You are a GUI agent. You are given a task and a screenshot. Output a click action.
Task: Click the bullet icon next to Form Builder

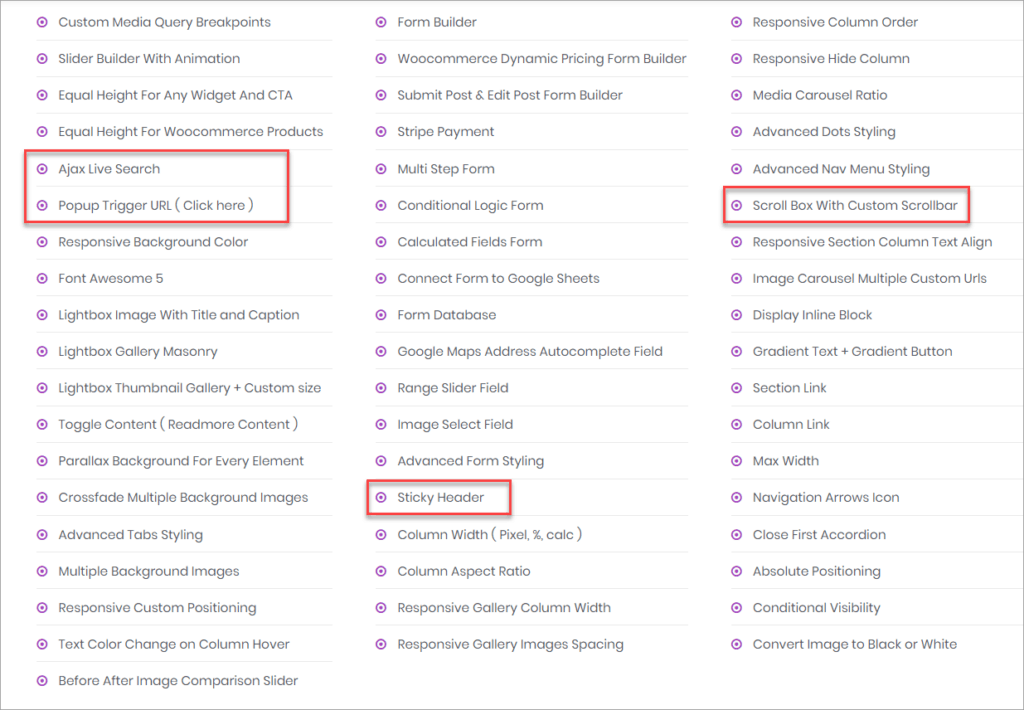pos(381,22)
